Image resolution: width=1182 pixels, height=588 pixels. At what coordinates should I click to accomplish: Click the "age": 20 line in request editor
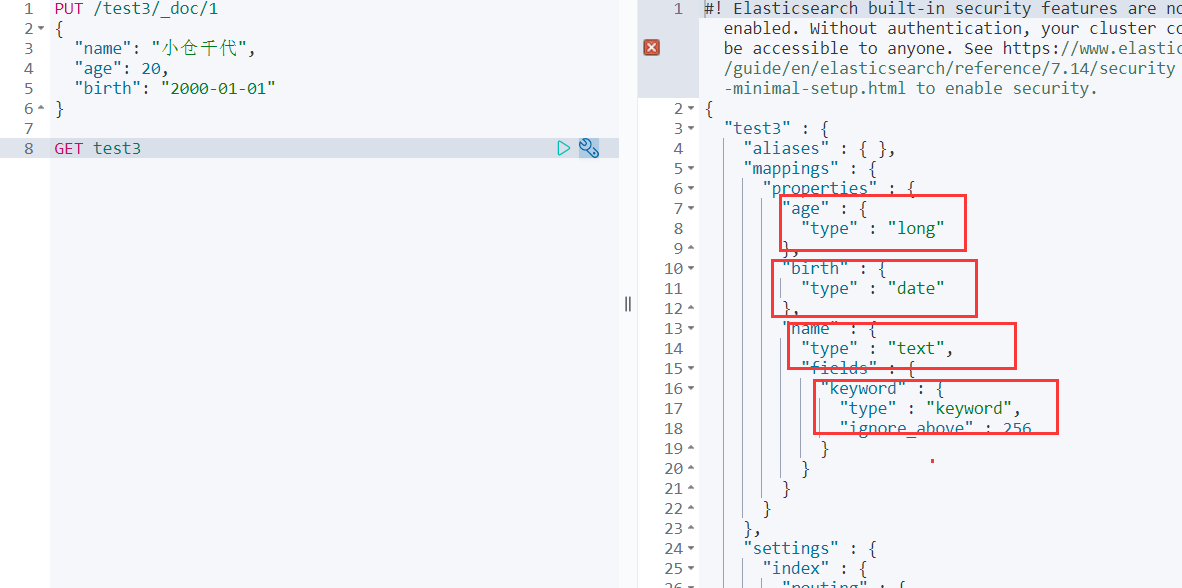pos(121,69)
